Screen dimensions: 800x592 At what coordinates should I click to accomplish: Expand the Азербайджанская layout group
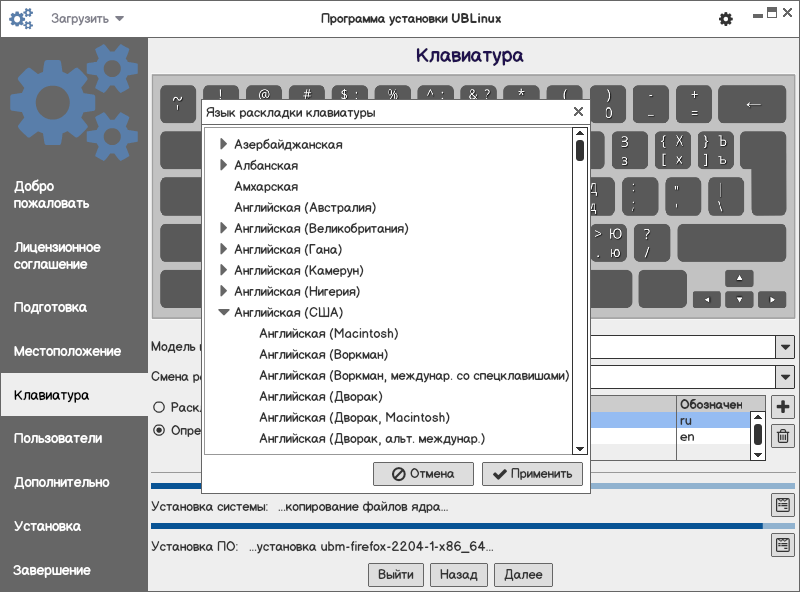[223, 144]
